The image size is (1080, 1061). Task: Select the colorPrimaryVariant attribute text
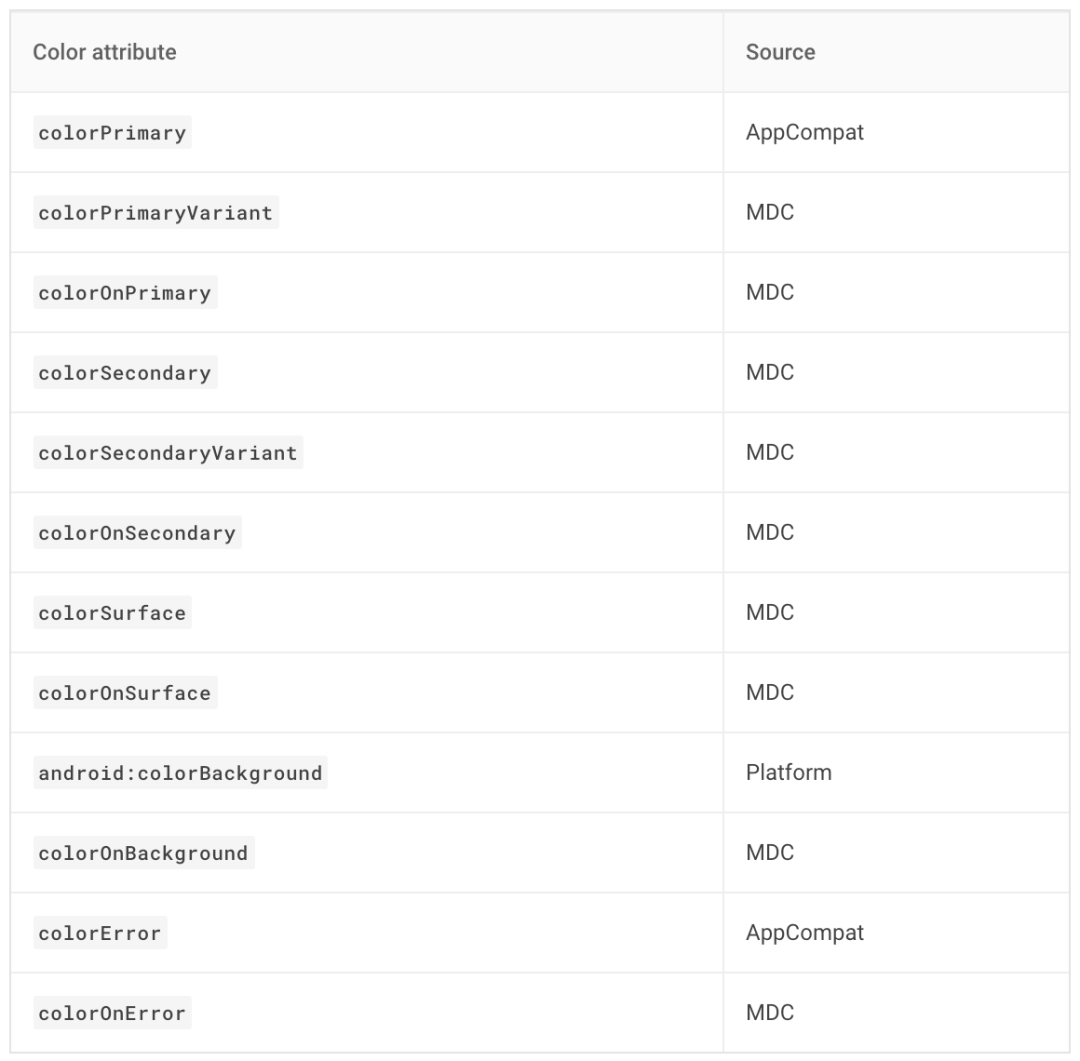[x=155, y=213]
